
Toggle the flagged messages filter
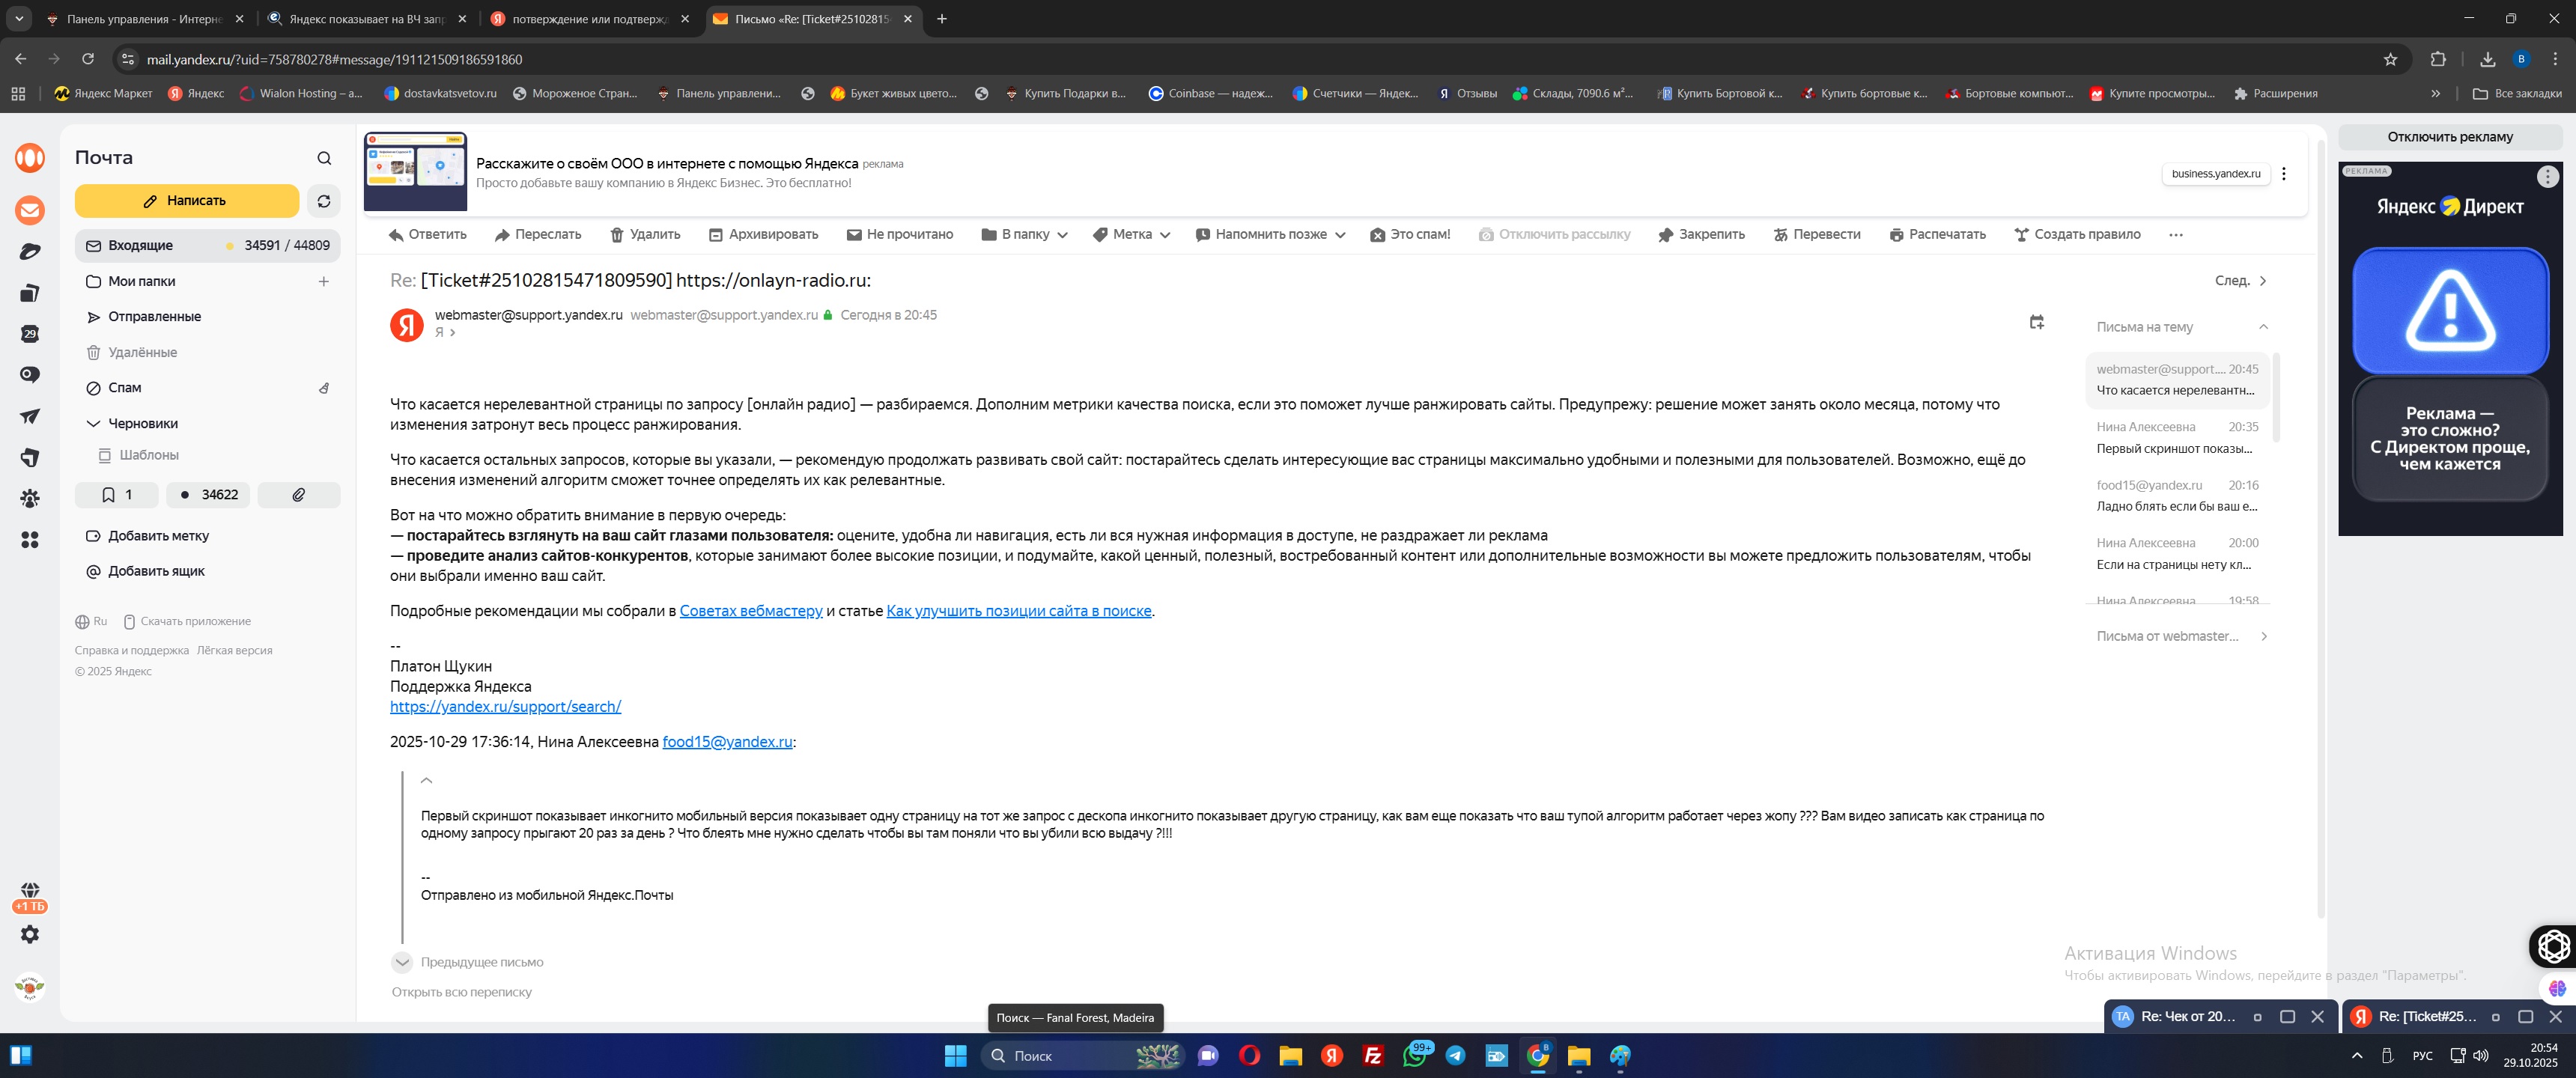click(x=116, y=495)
